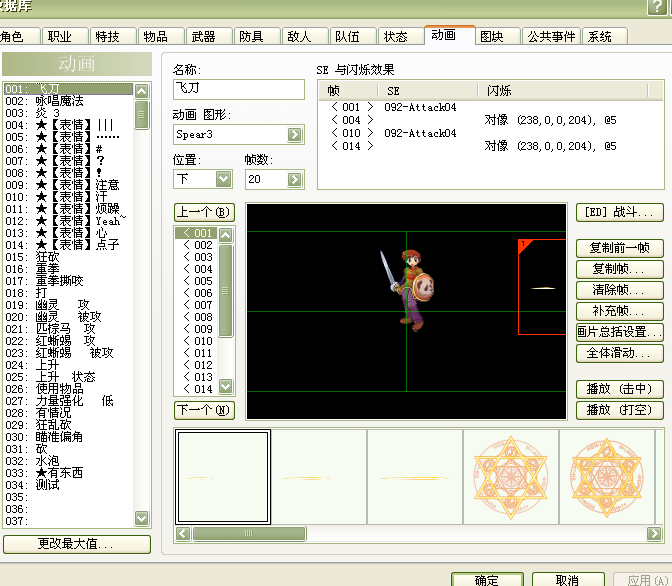Viewport: 672px width, 586px height.
Task: Click the 下一个 (N) button
Action: point(204,410)
